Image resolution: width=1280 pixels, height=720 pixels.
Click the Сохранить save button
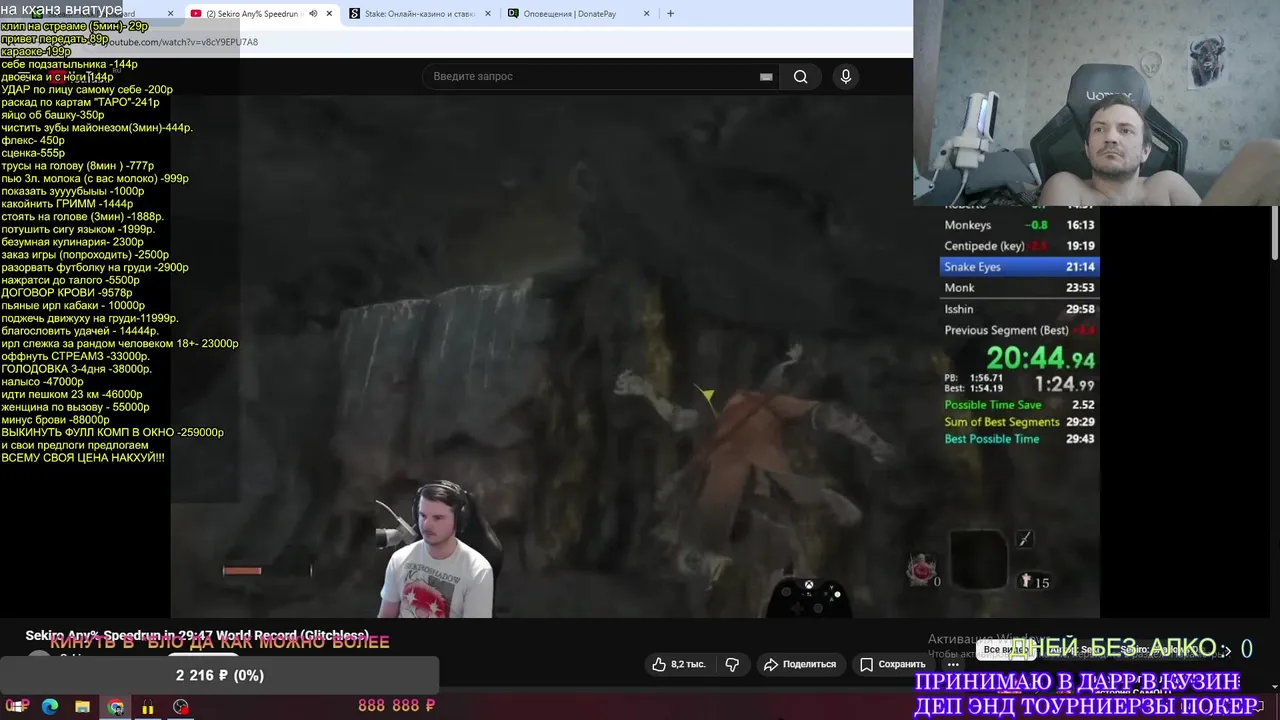click(893, 664)
